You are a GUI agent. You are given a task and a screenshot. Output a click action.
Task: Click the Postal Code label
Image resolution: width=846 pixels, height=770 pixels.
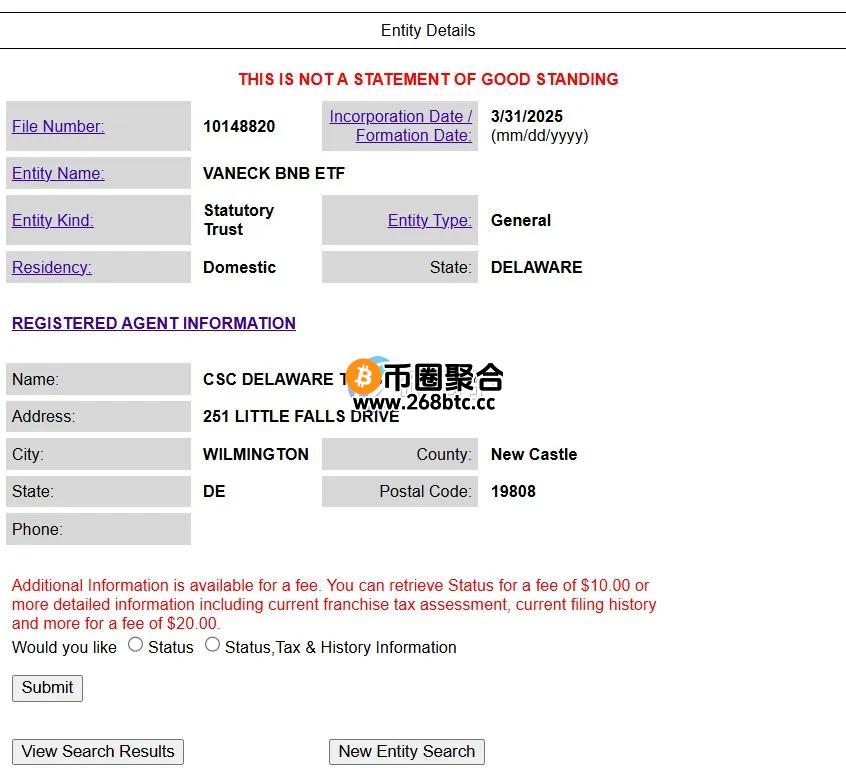[x=425, y=491]
